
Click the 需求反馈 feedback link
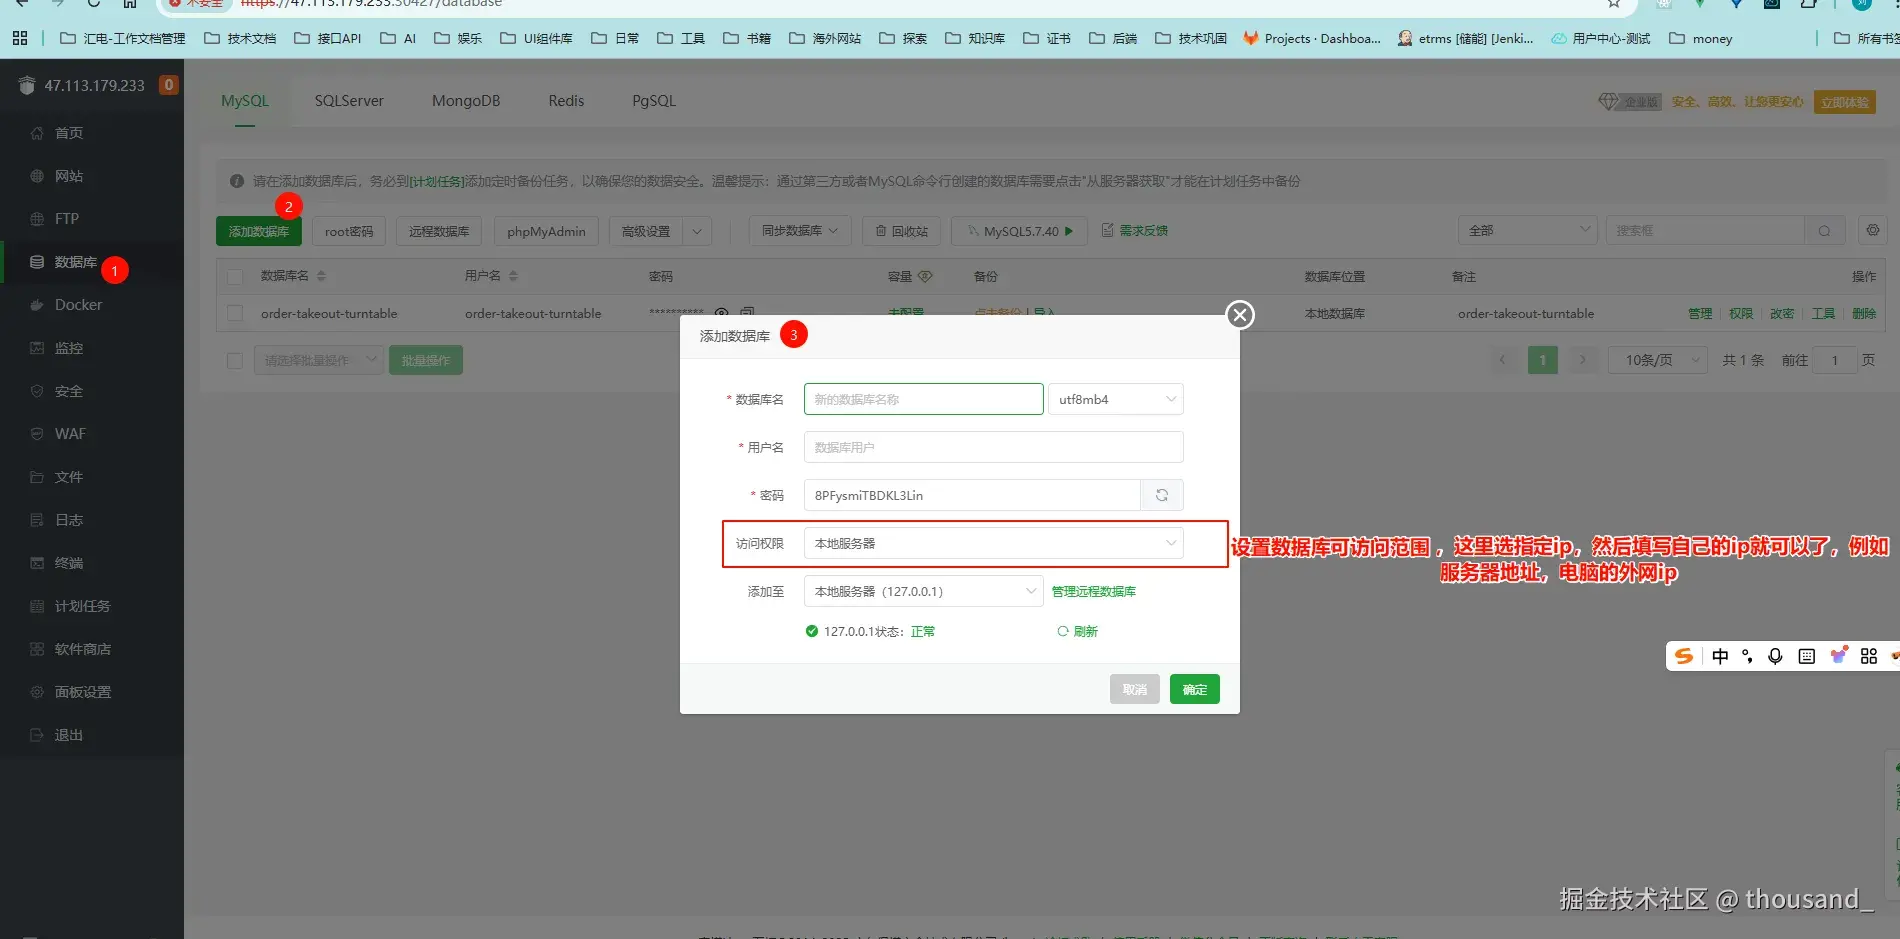click(x=1135, y=231)
